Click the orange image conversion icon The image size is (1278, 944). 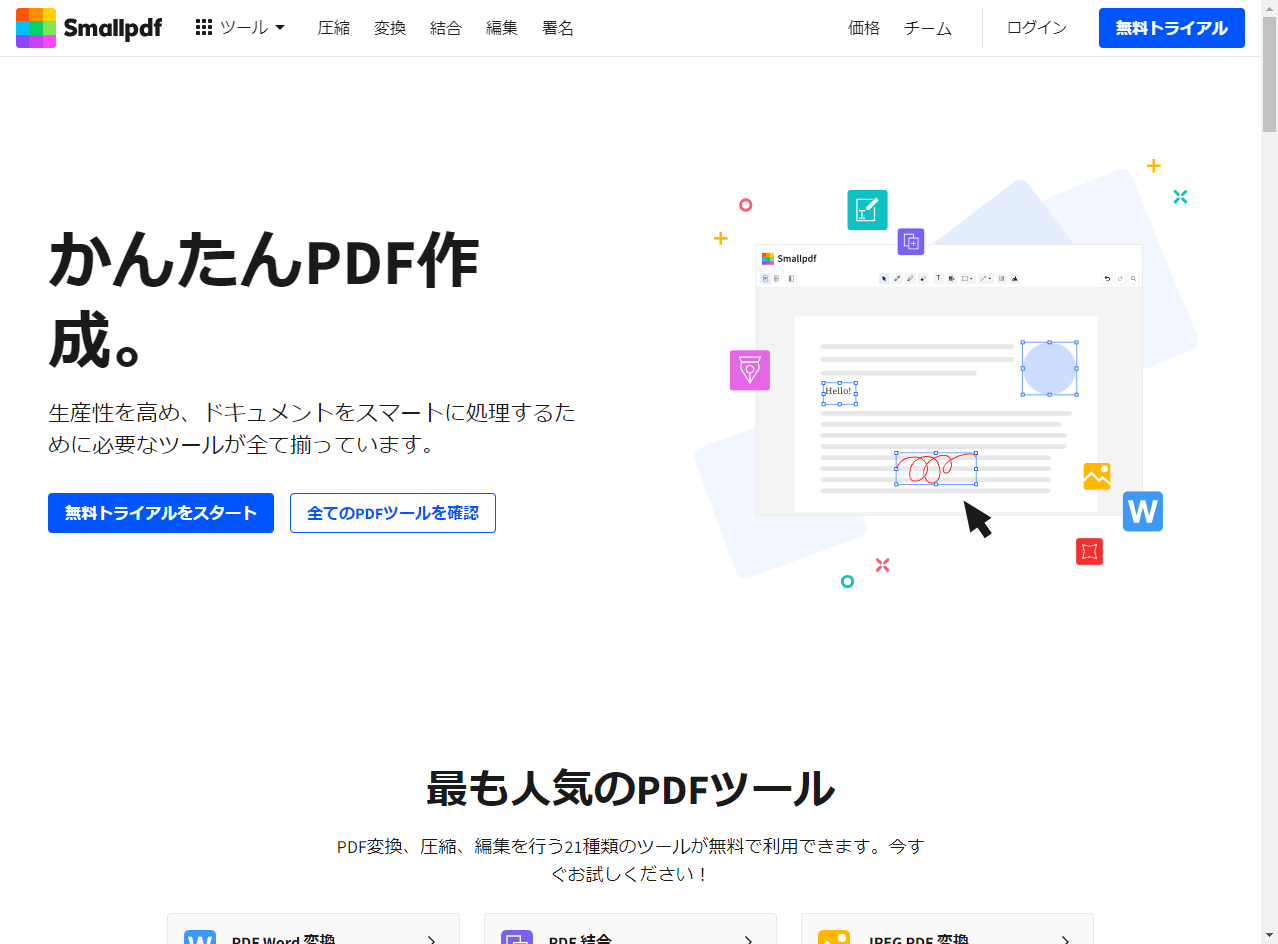point(1096,476)
